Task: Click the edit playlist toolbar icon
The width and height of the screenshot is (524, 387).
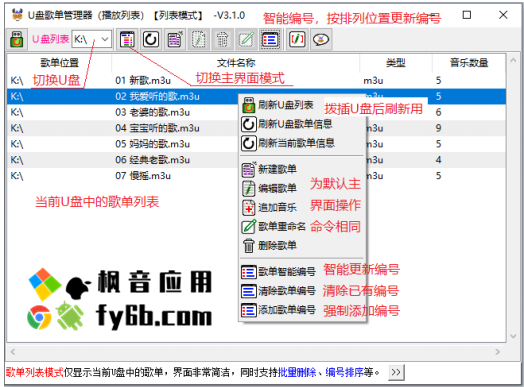Action: click(x=199, y=39)
